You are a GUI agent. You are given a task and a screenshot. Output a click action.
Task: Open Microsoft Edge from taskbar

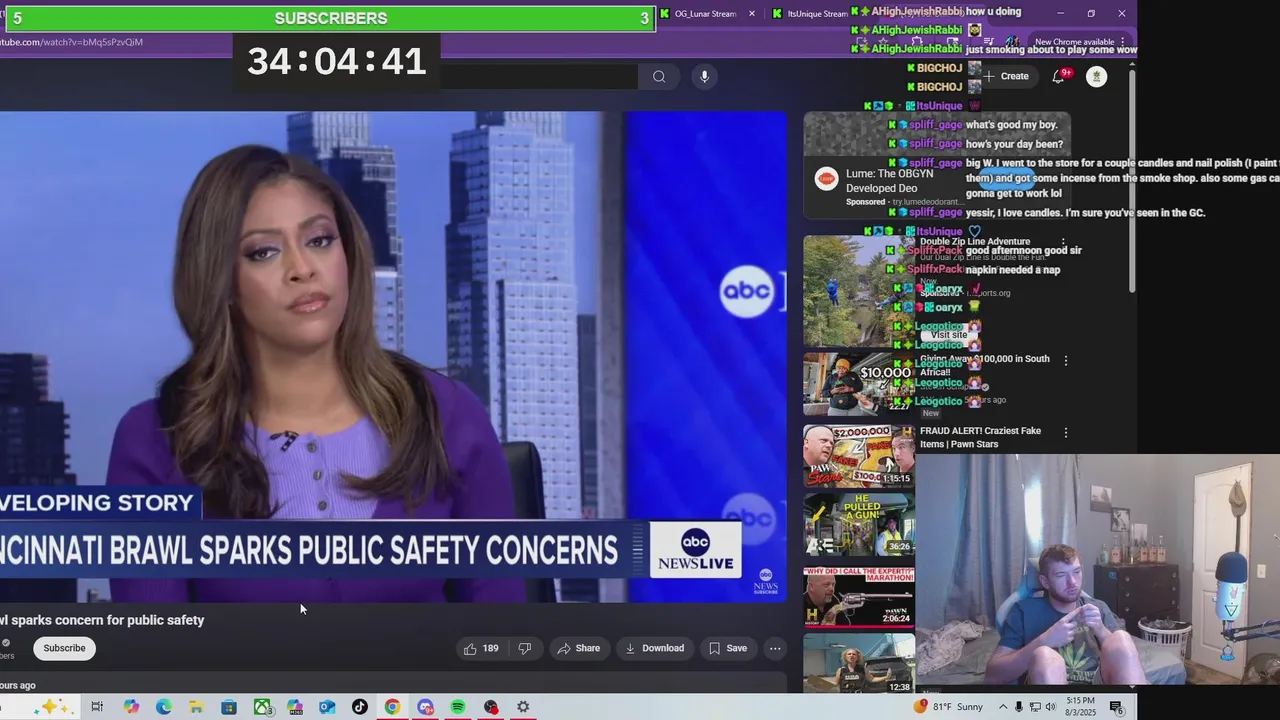(x=164, y=707)
